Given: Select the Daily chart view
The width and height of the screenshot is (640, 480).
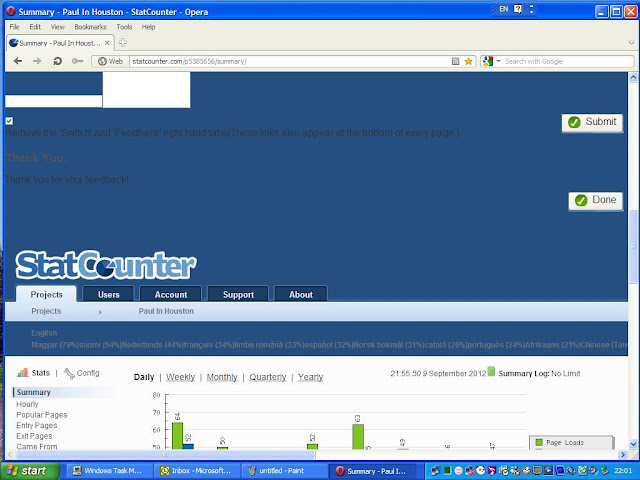Looking at the screenshot, I should [144, 377].
